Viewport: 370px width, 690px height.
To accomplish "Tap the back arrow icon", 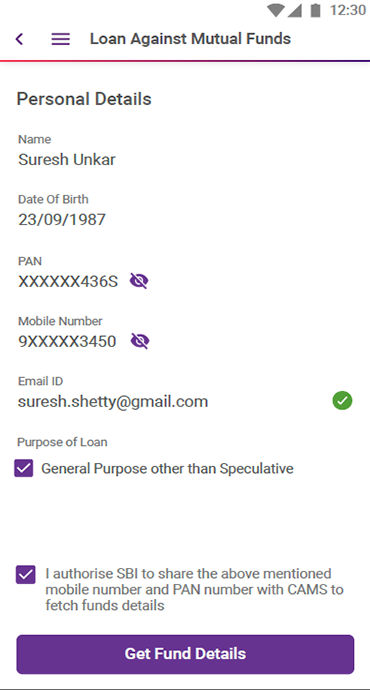I will [19, 39].
